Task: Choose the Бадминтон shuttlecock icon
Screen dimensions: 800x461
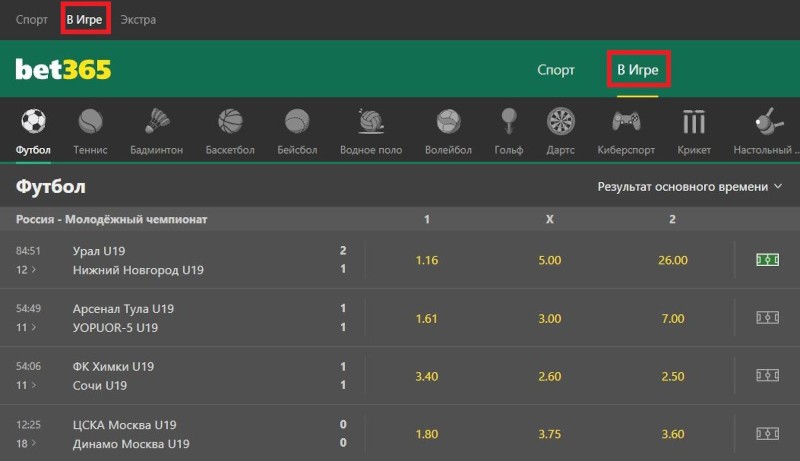Action: click(156, 122)
